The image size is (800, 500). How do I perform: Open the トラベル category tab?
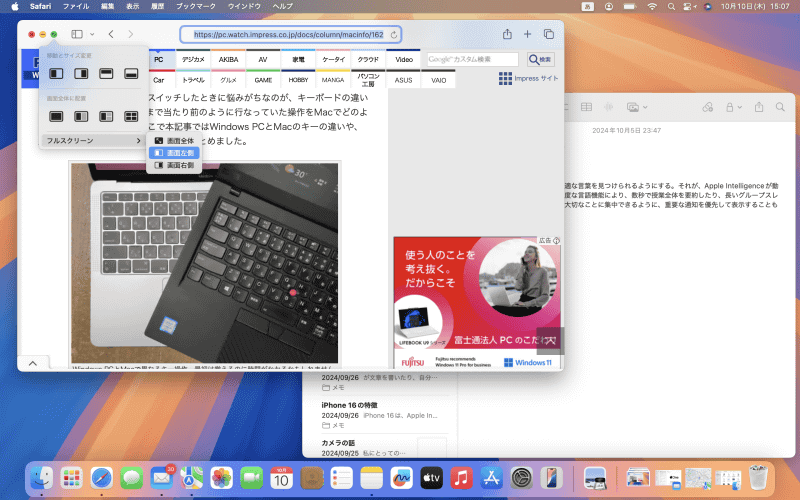coord(193,80)
